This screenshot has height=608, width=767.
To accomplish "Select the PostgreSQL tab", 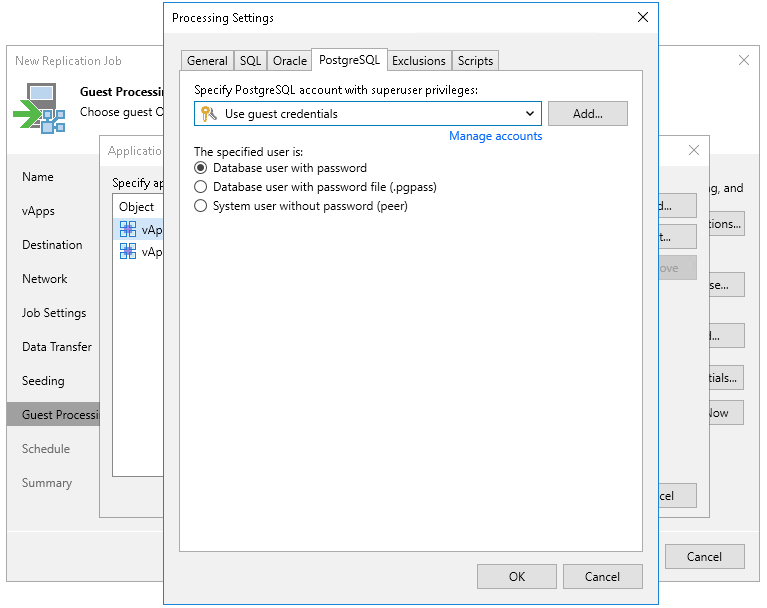I will pos(349,60).
